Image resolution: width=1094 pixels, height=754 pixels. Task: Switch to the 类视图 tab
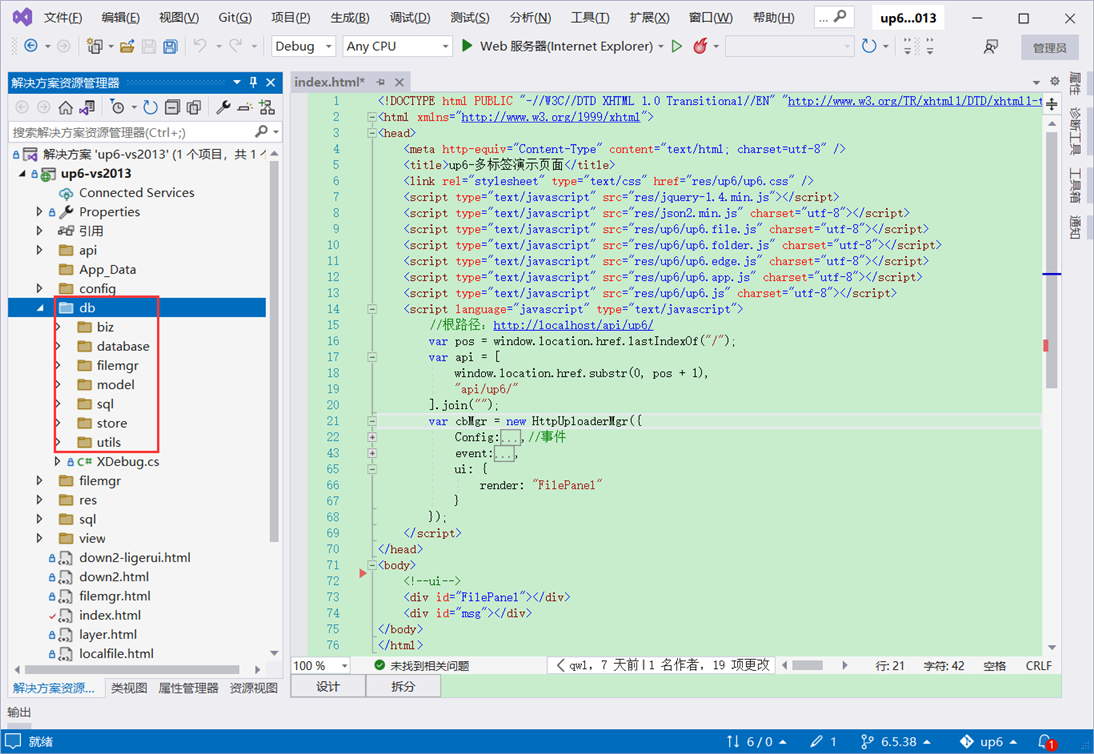(129, 688)
